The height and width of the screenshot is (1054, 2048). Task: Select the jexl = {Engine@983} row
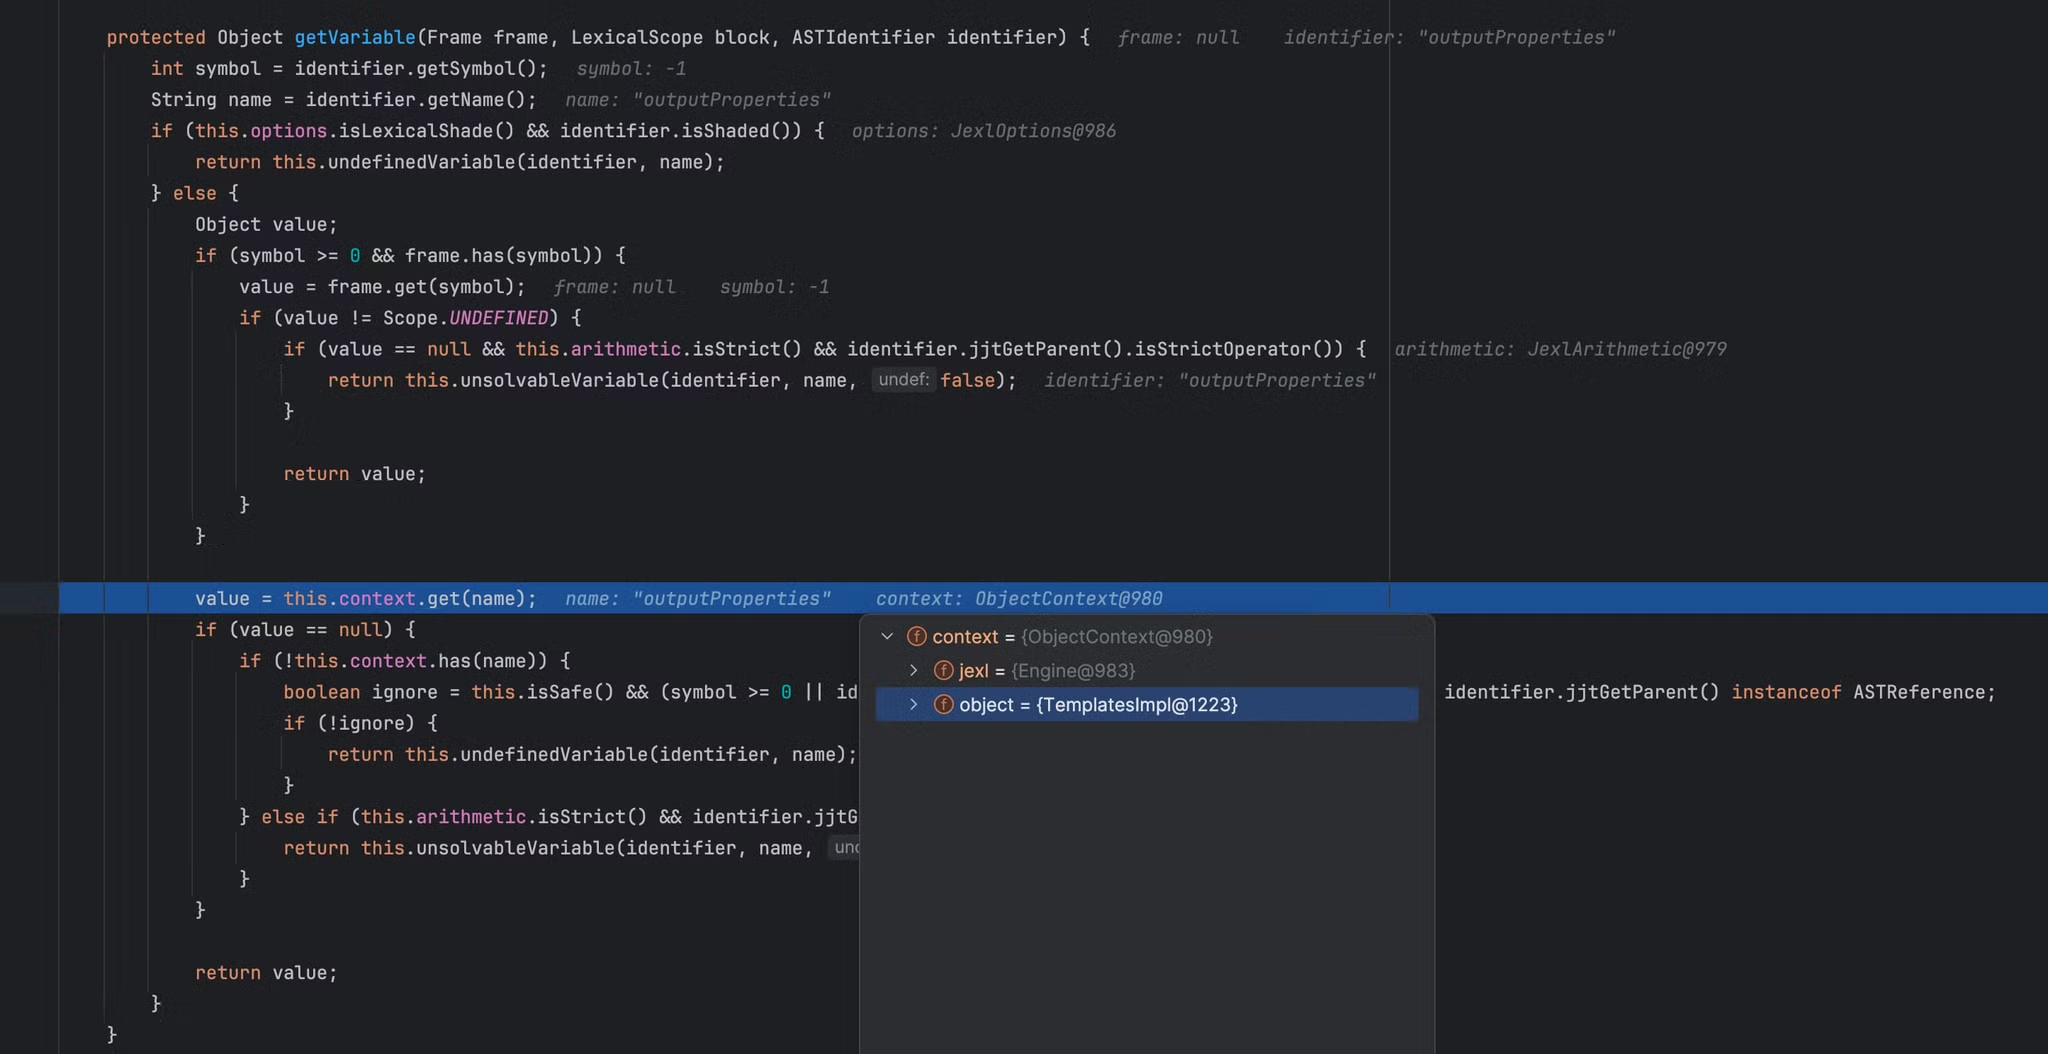tap(1046, 671)
